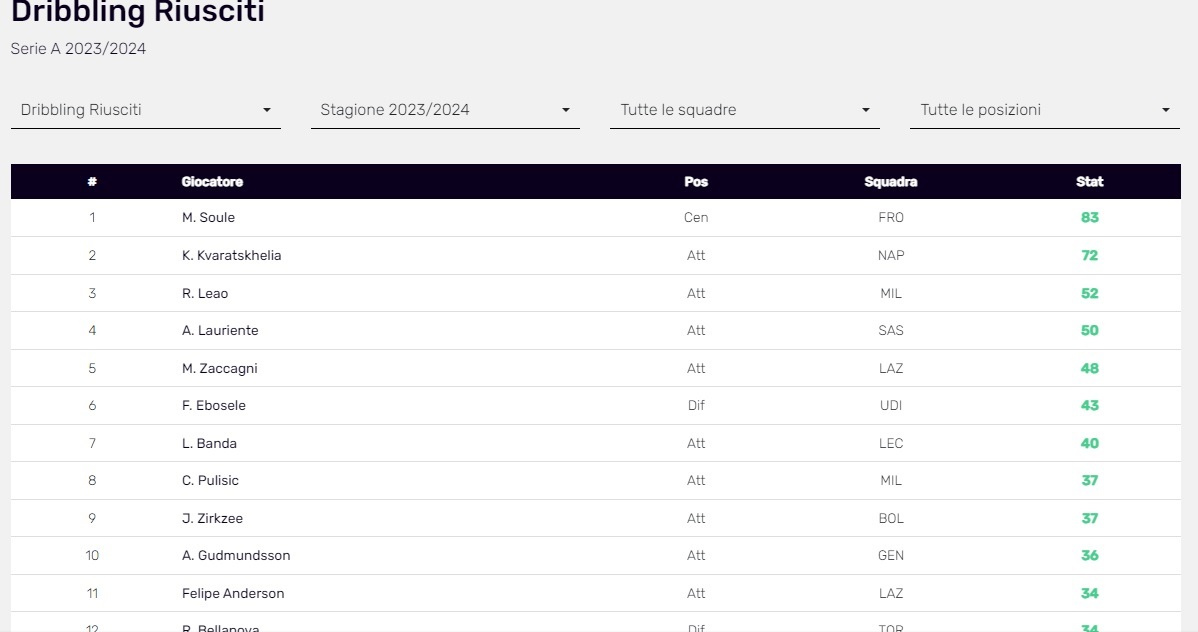Select player M. Soule

click(208, 218)
